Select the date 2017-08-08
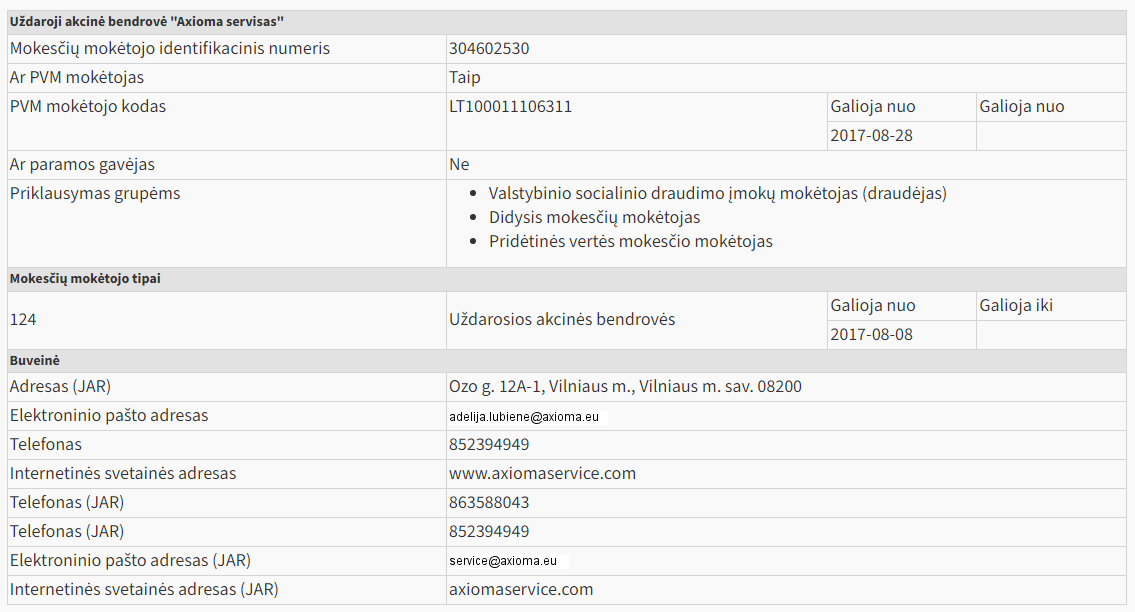The image size is (1135, 612). [x=871, y=335]
